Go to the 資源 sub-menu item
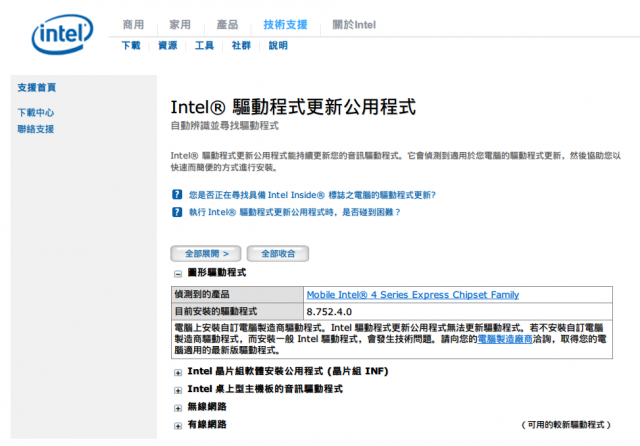 (x=168, y=45)
